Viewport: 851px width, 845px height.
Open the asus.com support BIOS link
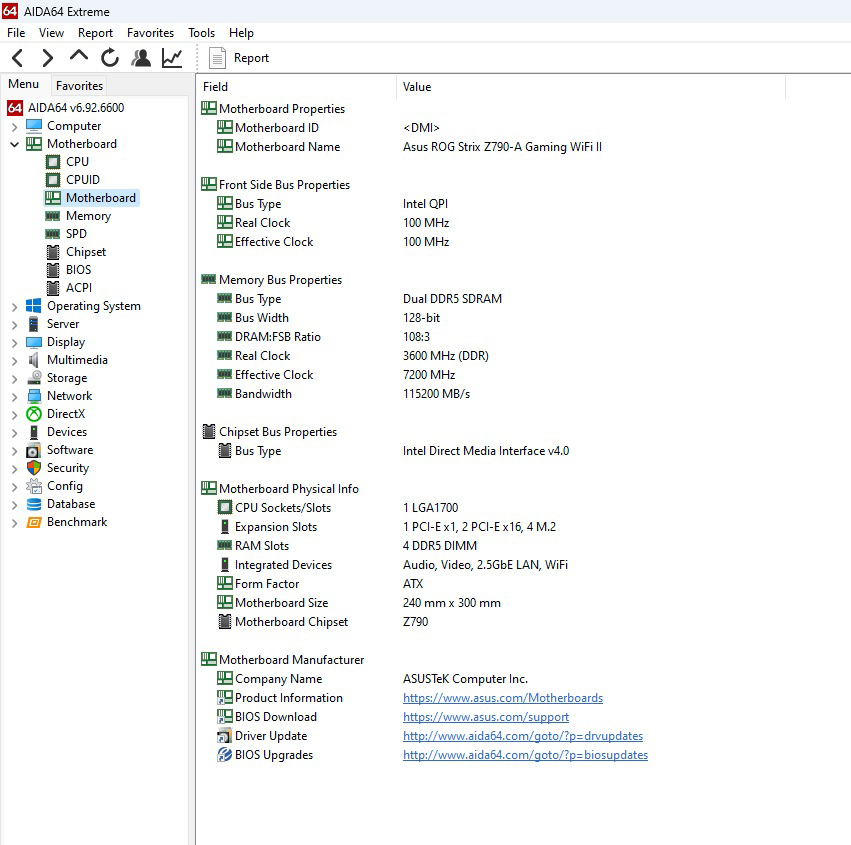486,717
